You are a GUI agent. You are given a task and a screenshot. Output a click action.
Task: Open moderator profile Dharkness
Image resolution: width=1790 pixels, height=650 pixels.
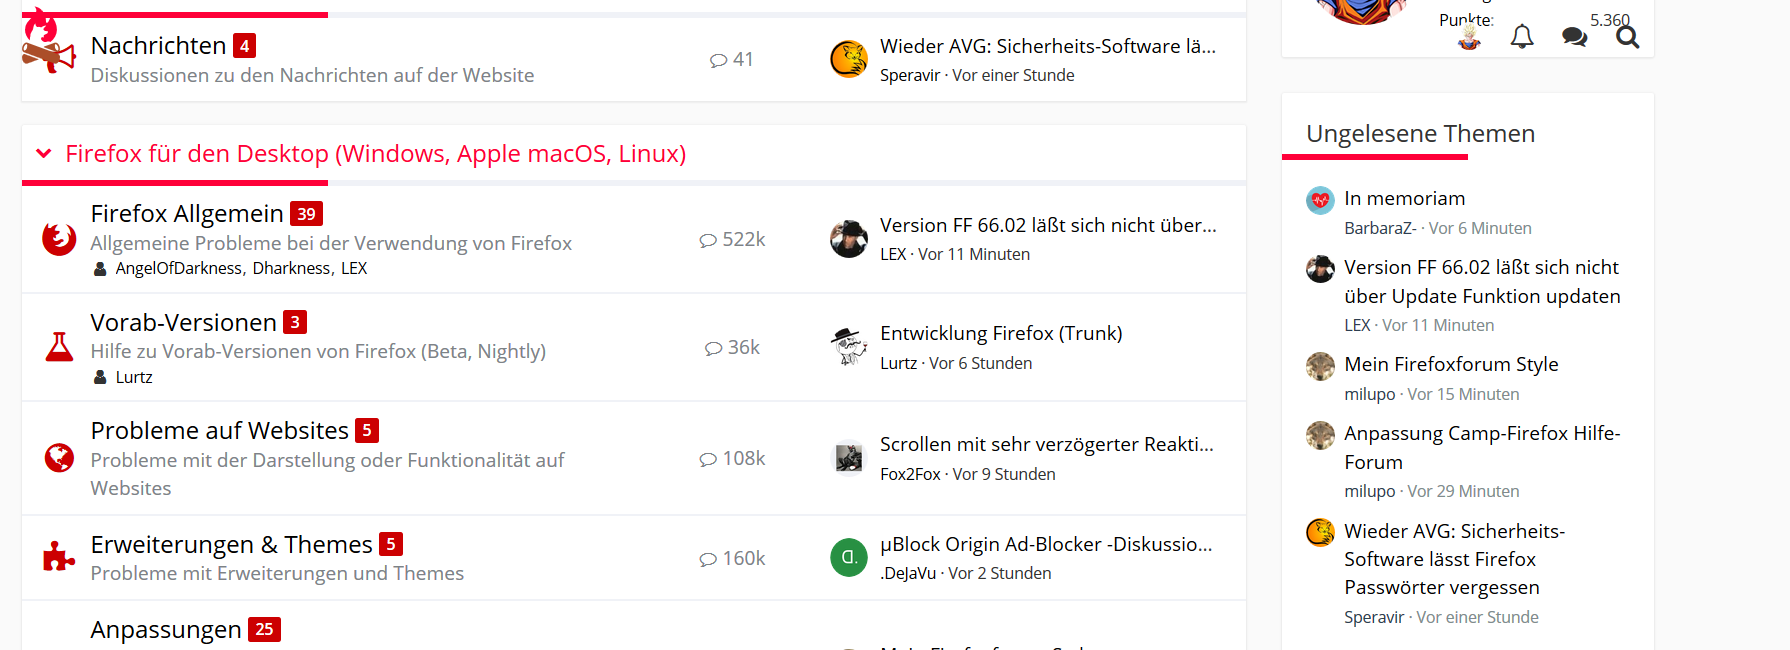pyautogui.click(x=291, y=268)
